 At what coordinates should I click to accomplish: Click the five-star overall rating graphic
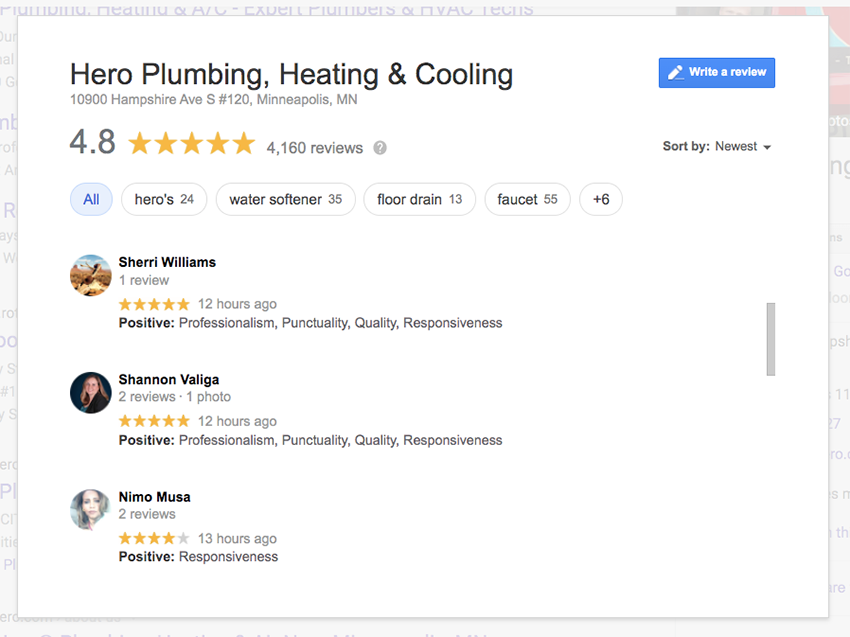pyautogui.click(x=192, y=144)
